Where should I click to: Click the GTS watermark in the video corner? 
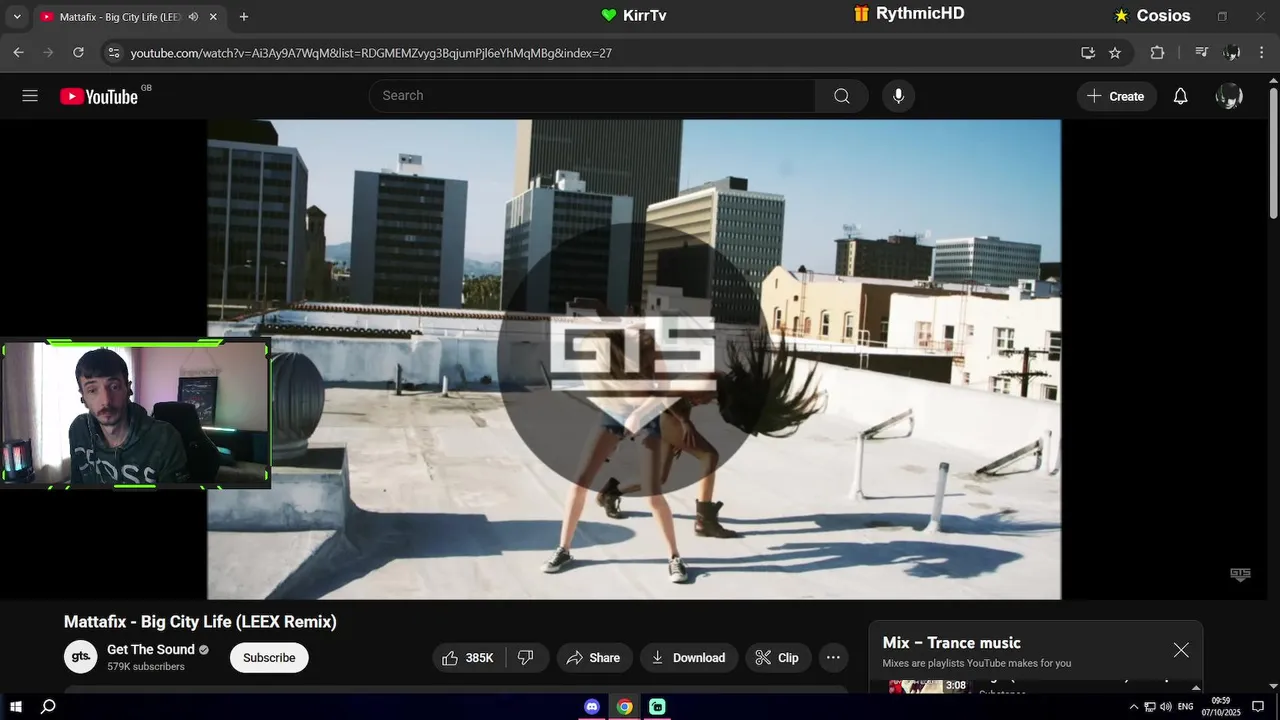click(x=1240, y=574)
